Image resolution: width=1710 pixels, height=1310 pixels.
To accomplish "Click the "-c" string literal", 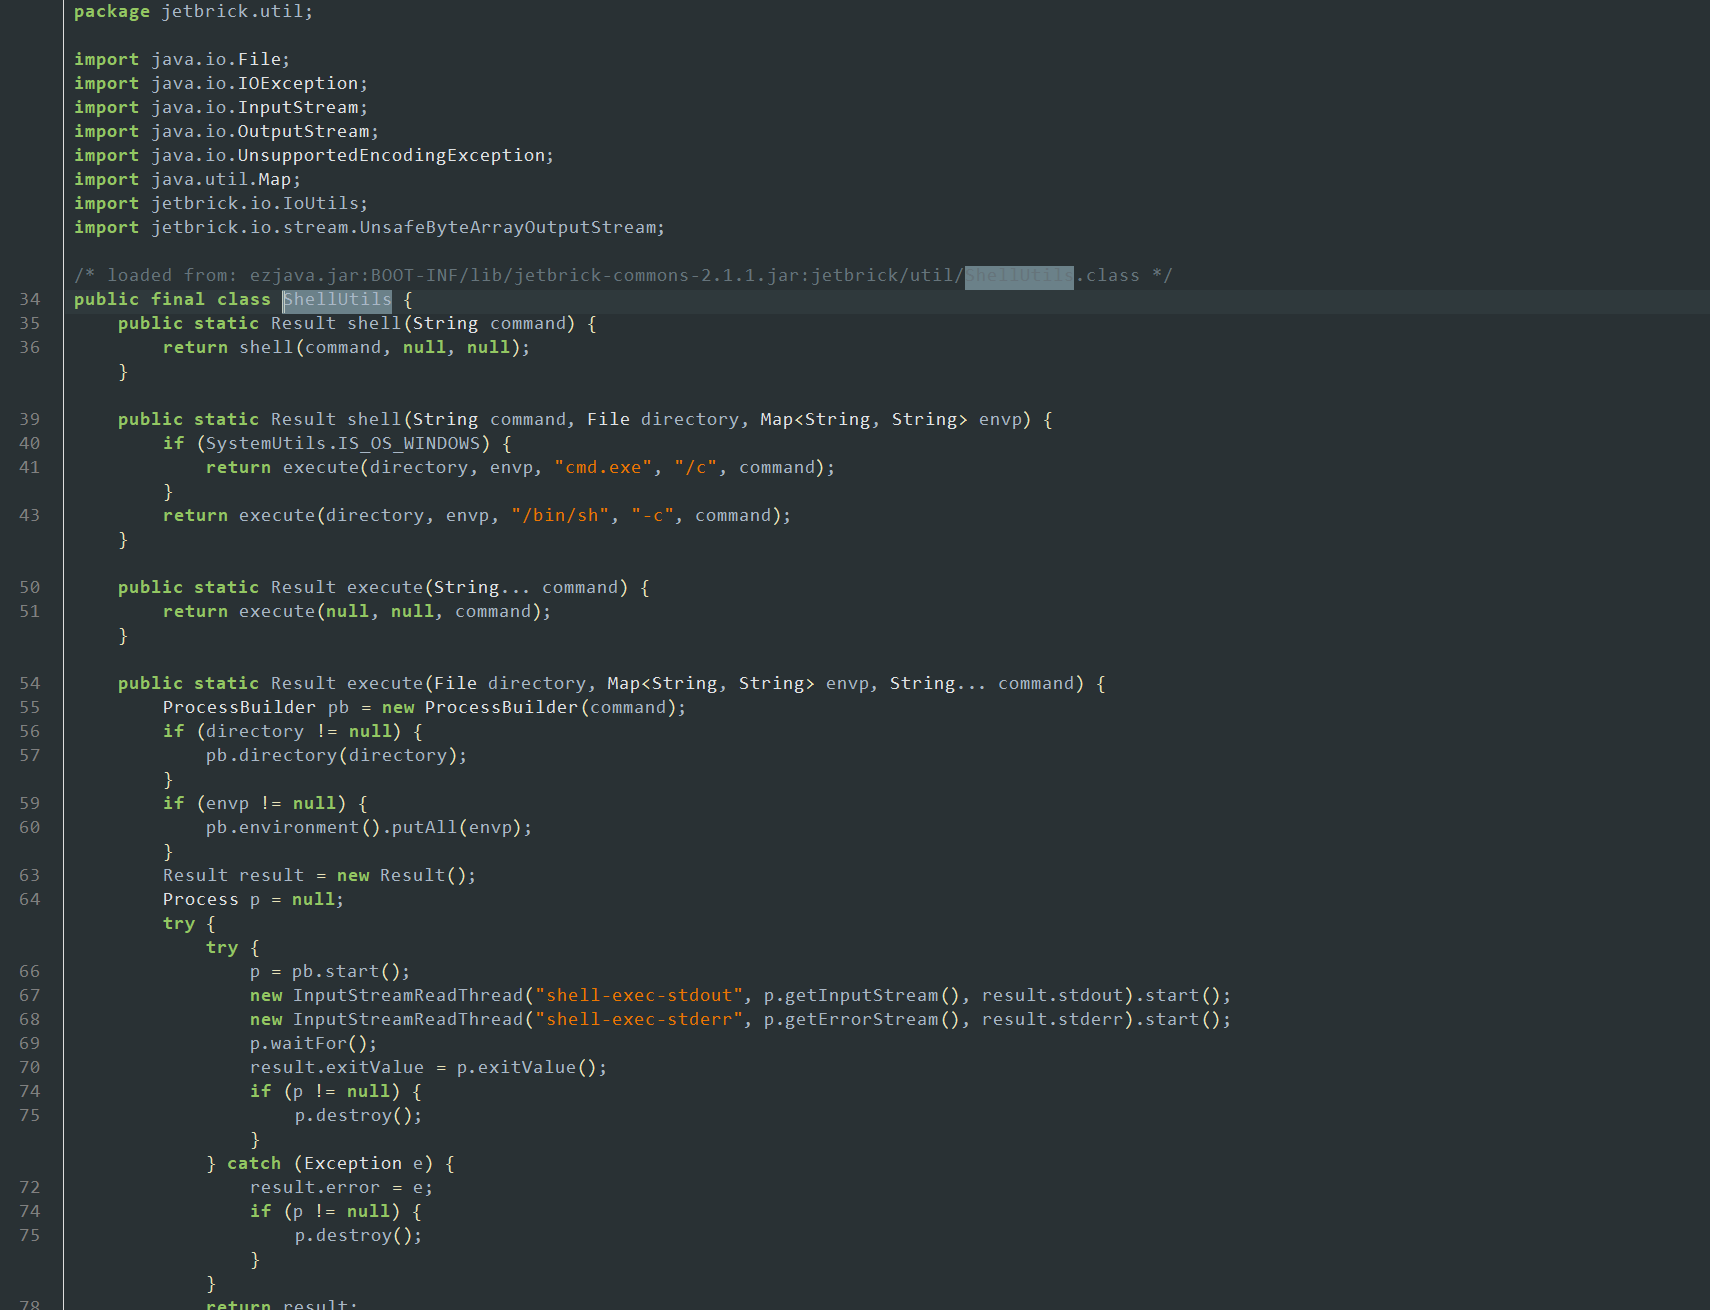I will click(x=652, y=515).
